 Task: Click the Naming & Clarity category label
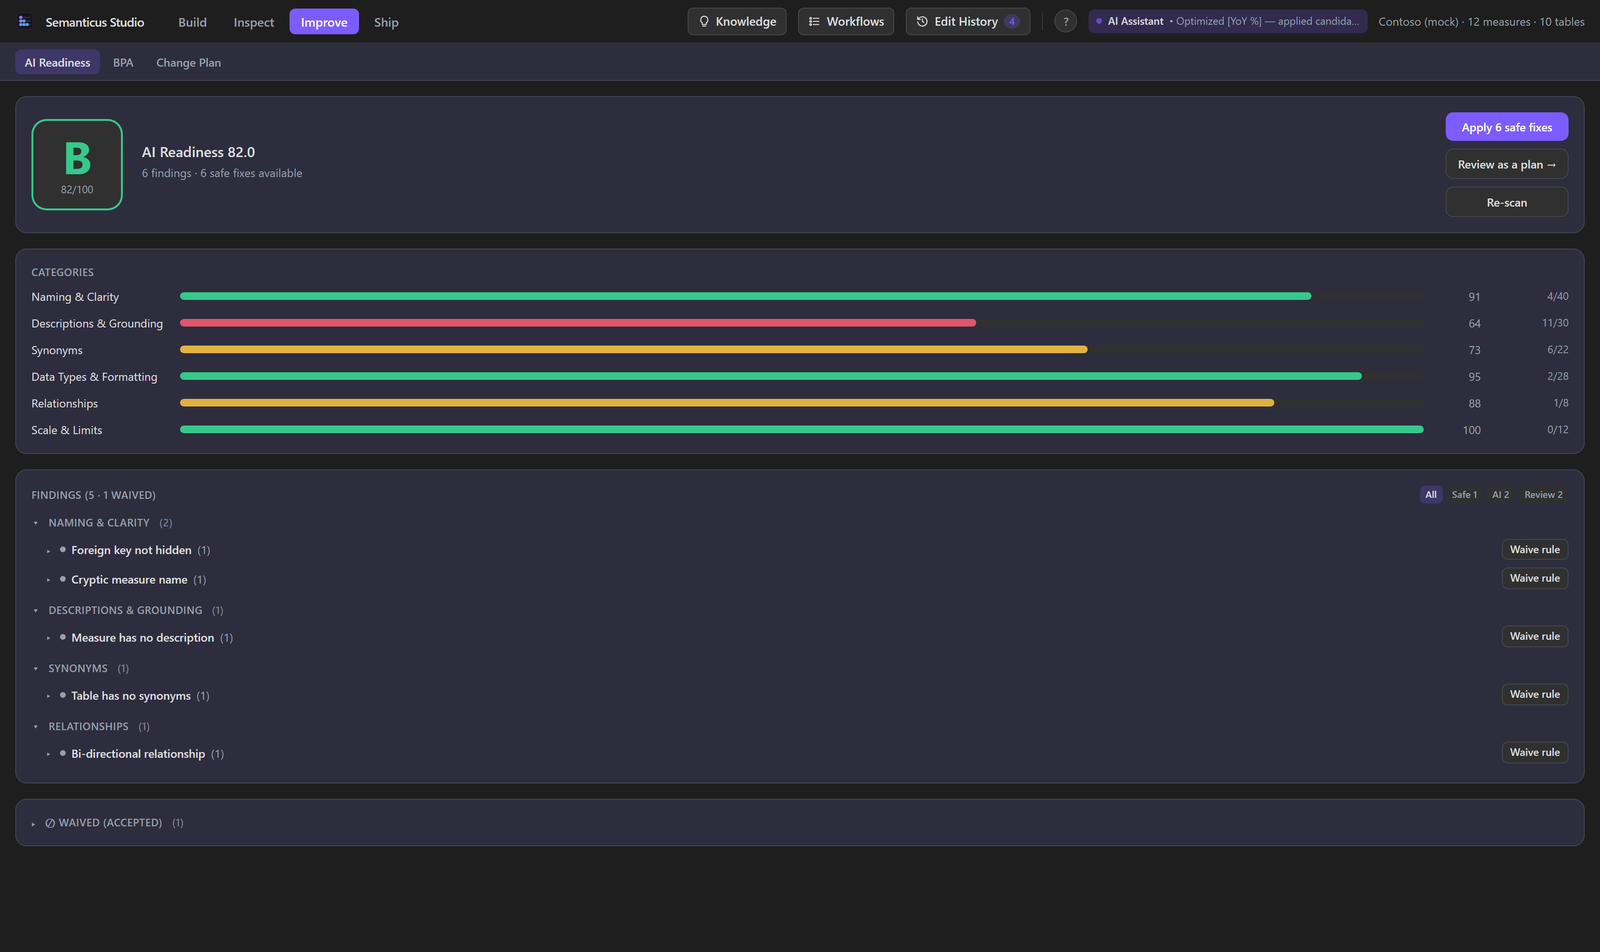click(x=75, y=297)
